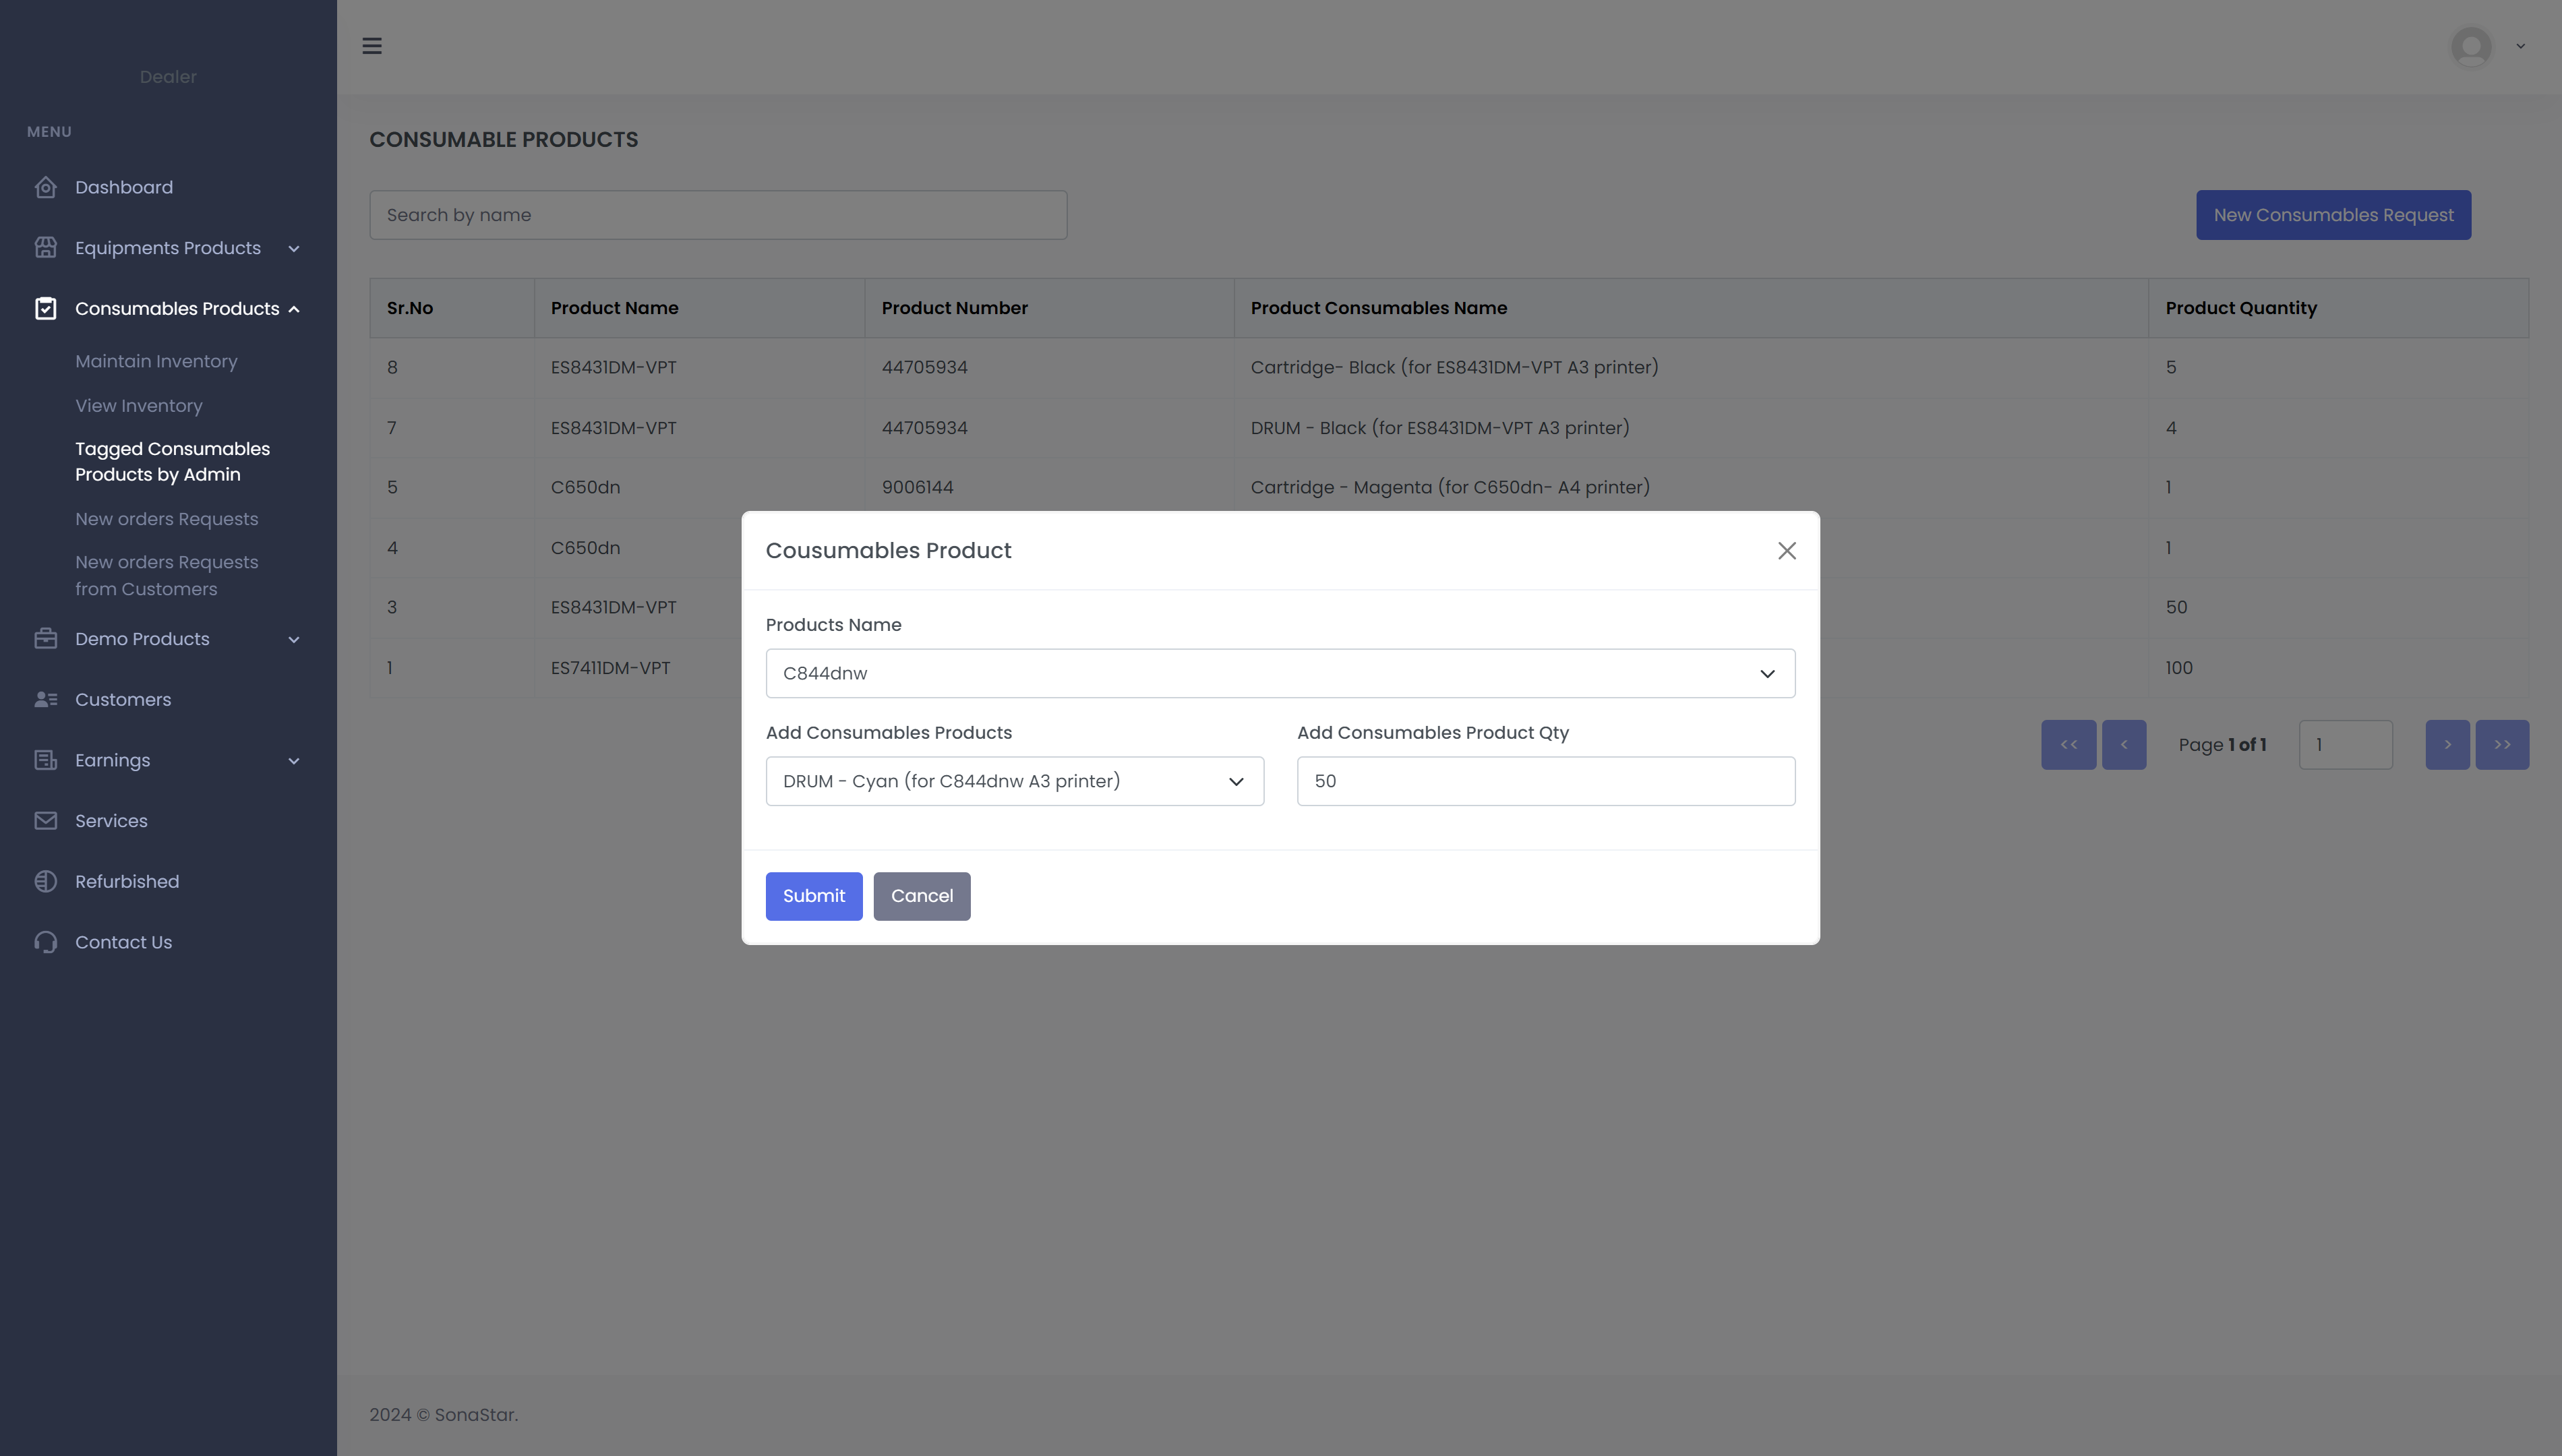Click the Contact Us headset icon
This screenshot has width=2562, height=1456.
tap(45, 942)
